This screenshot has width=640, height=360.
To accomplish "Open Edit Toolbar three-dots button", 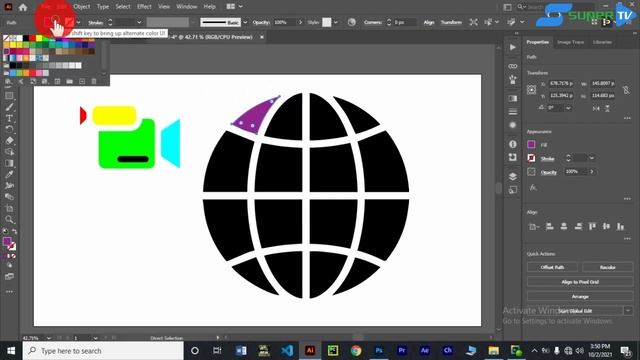I will click(9, 291).
